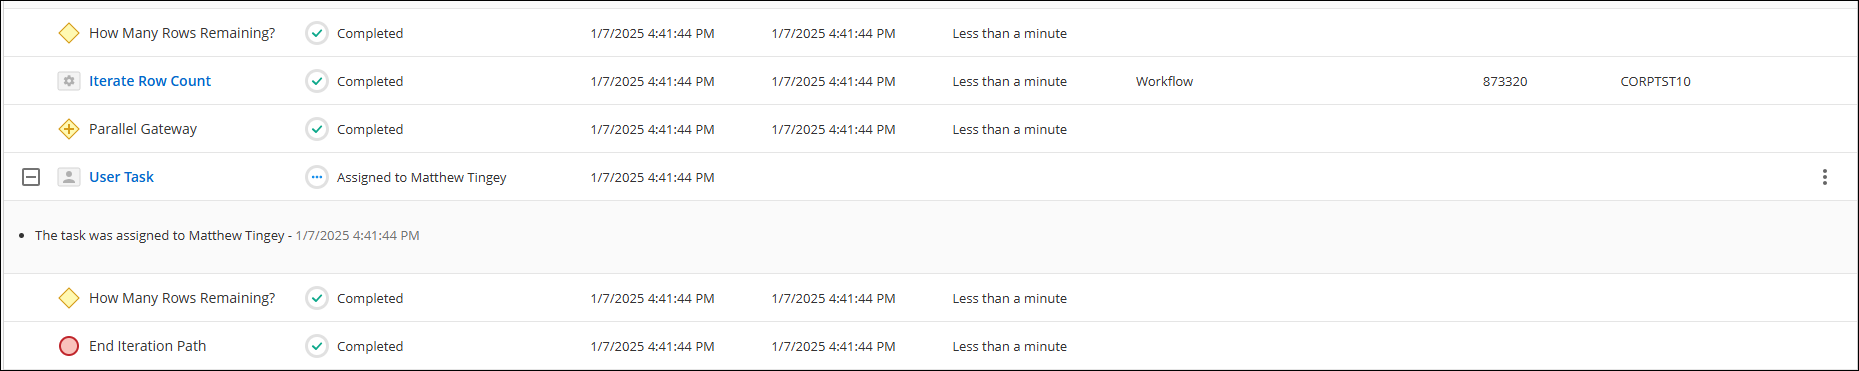Click the gear icon beside Iterate Row Count
The width and height of the screenshot is (1859, 371).
69,81
